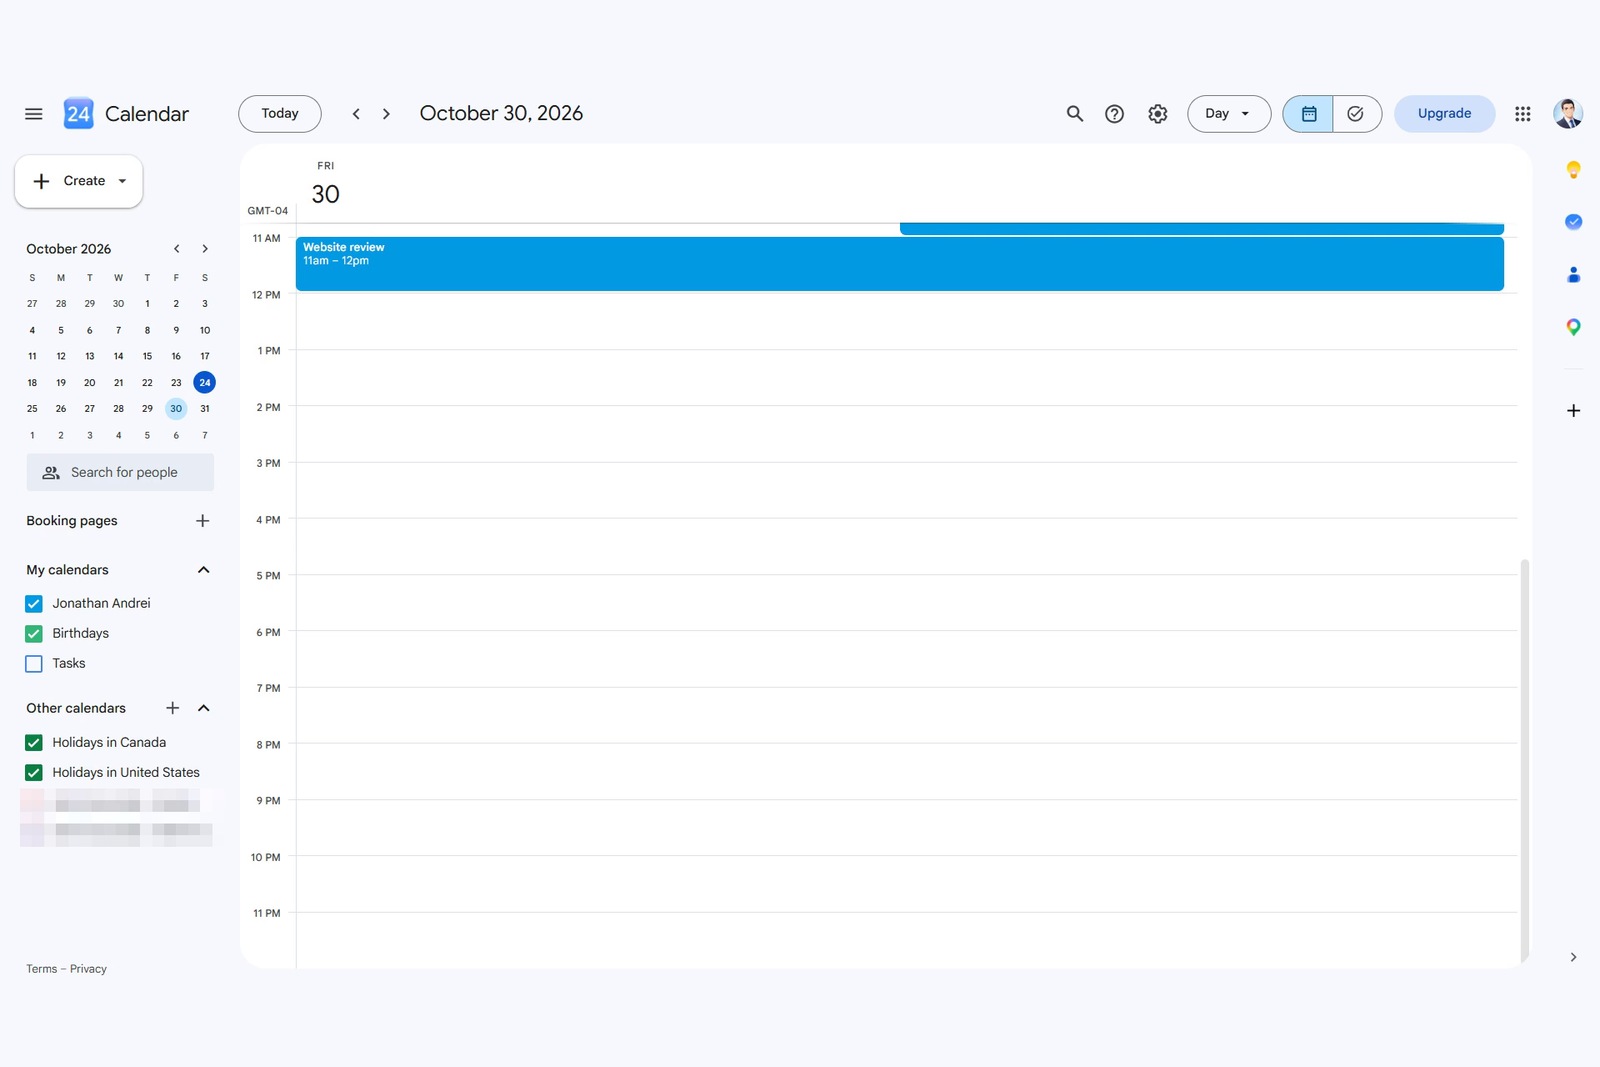Uncheck Holidays in Canada calendar
The width and height of the screenshot is (1600, 1067).
coord(34,743)
